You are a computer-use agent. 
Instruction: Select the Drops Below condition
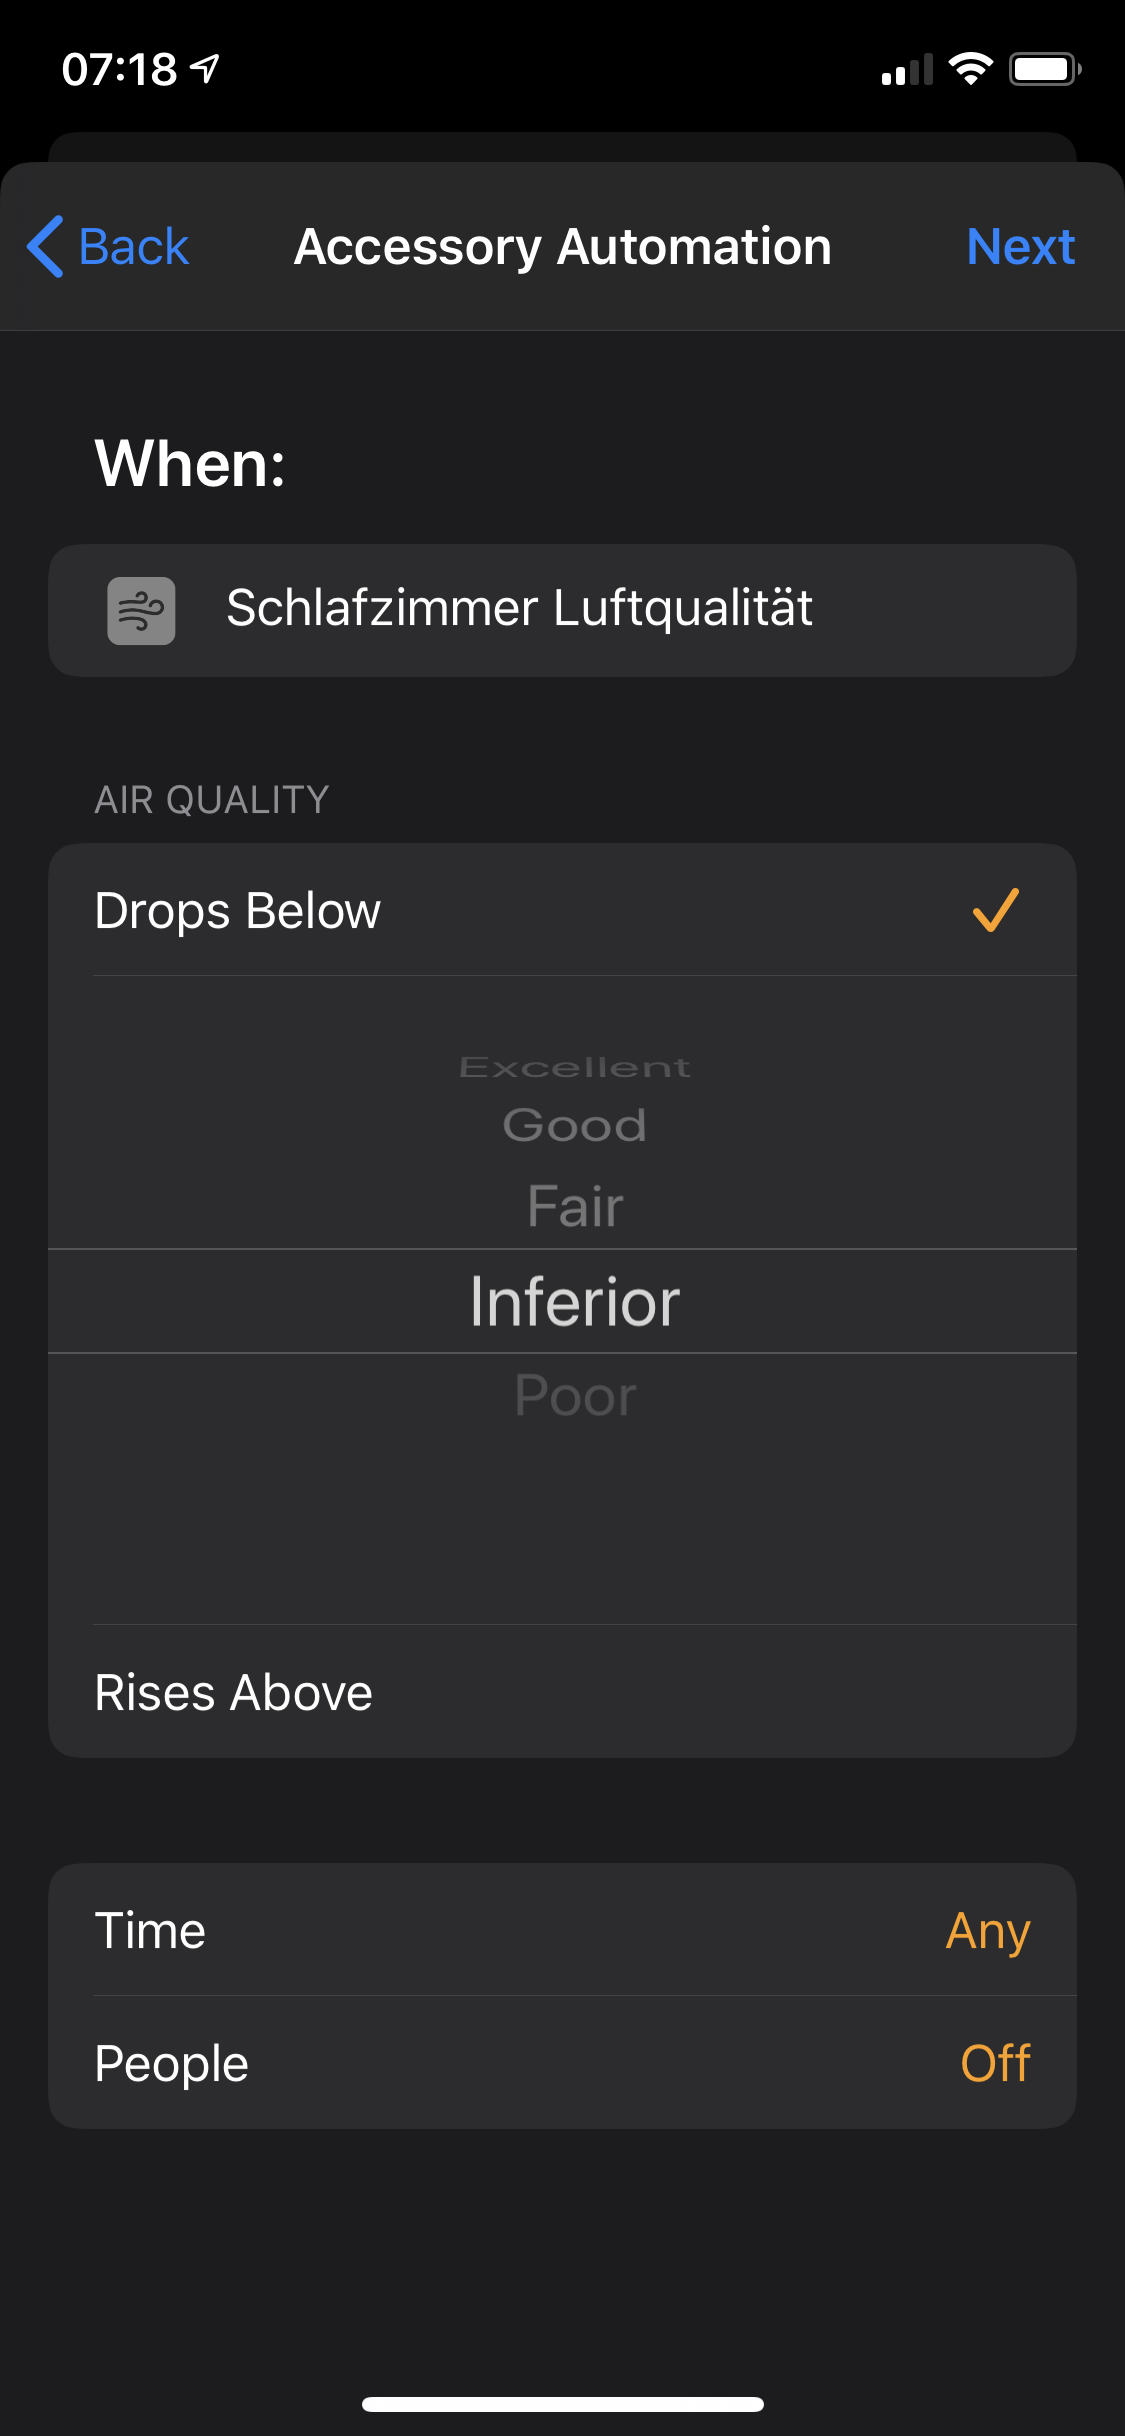(x=238, y=911)
